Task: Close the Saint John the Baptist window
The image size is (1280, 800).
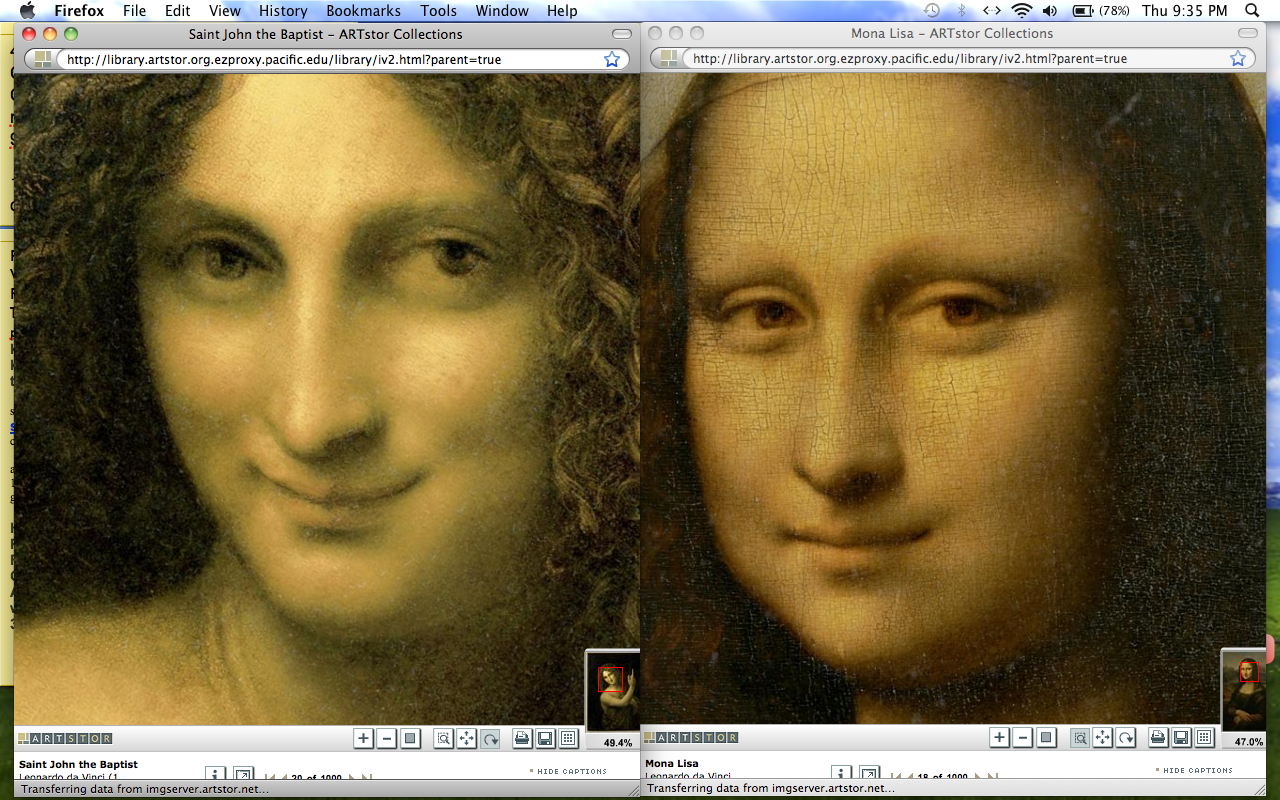Action: [x=29, y=34]
